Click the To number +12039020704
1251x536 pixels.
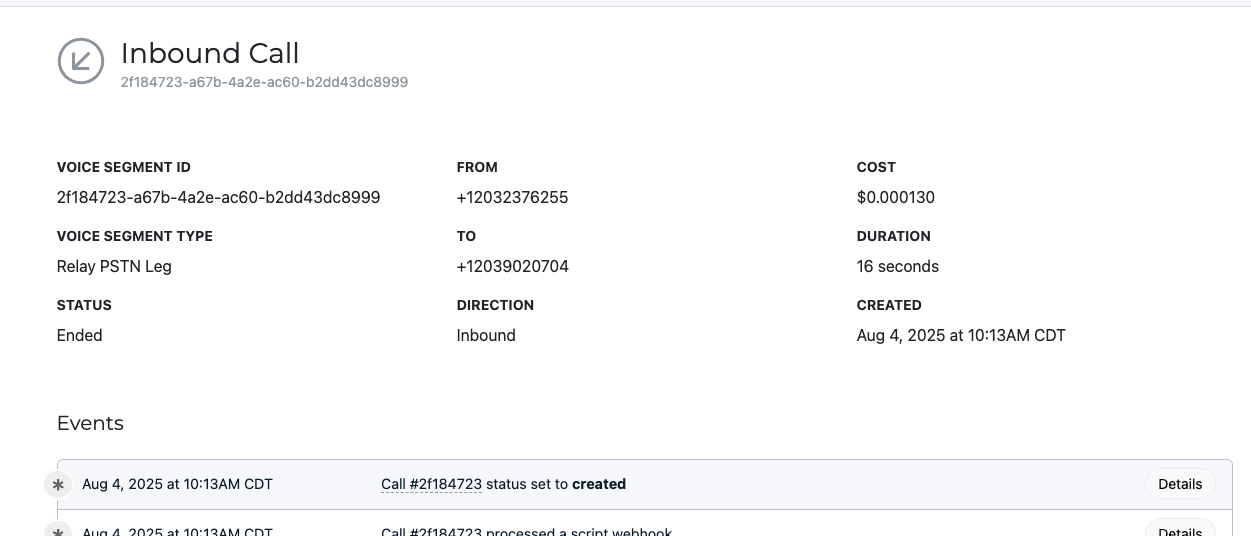click(x=513, y=267)
